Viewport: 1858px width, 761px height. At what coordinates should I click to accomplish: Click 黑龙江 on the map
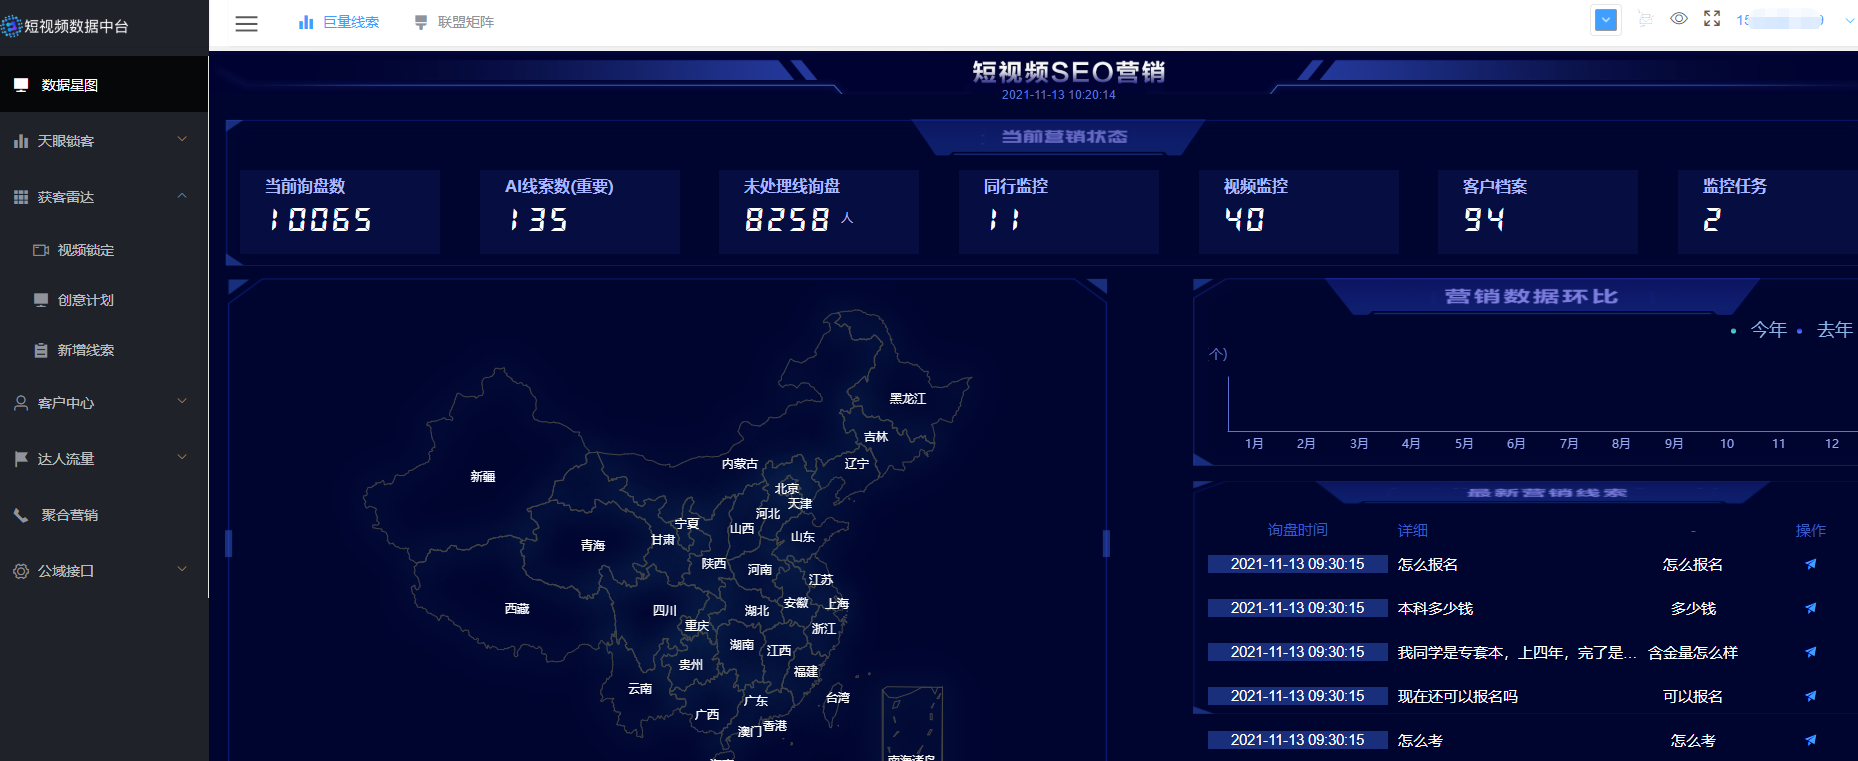pyautogui.click(x=908, y=399)
